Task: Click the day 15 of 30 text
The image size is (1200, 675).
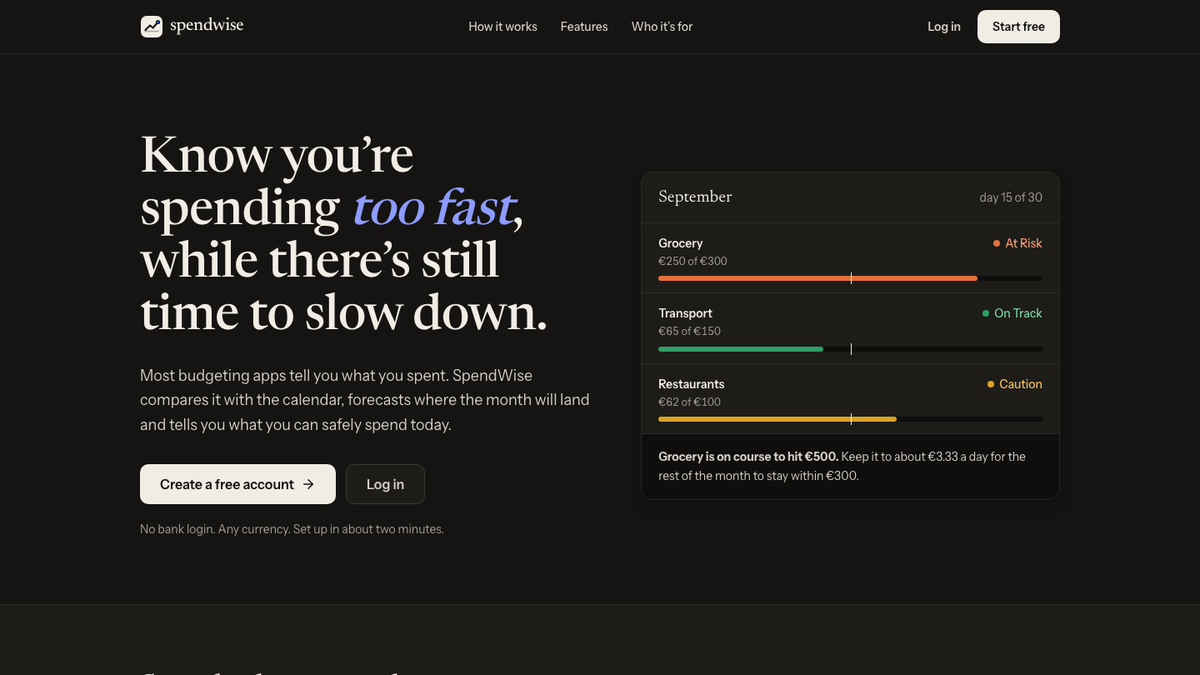Action: (1010, 197)
